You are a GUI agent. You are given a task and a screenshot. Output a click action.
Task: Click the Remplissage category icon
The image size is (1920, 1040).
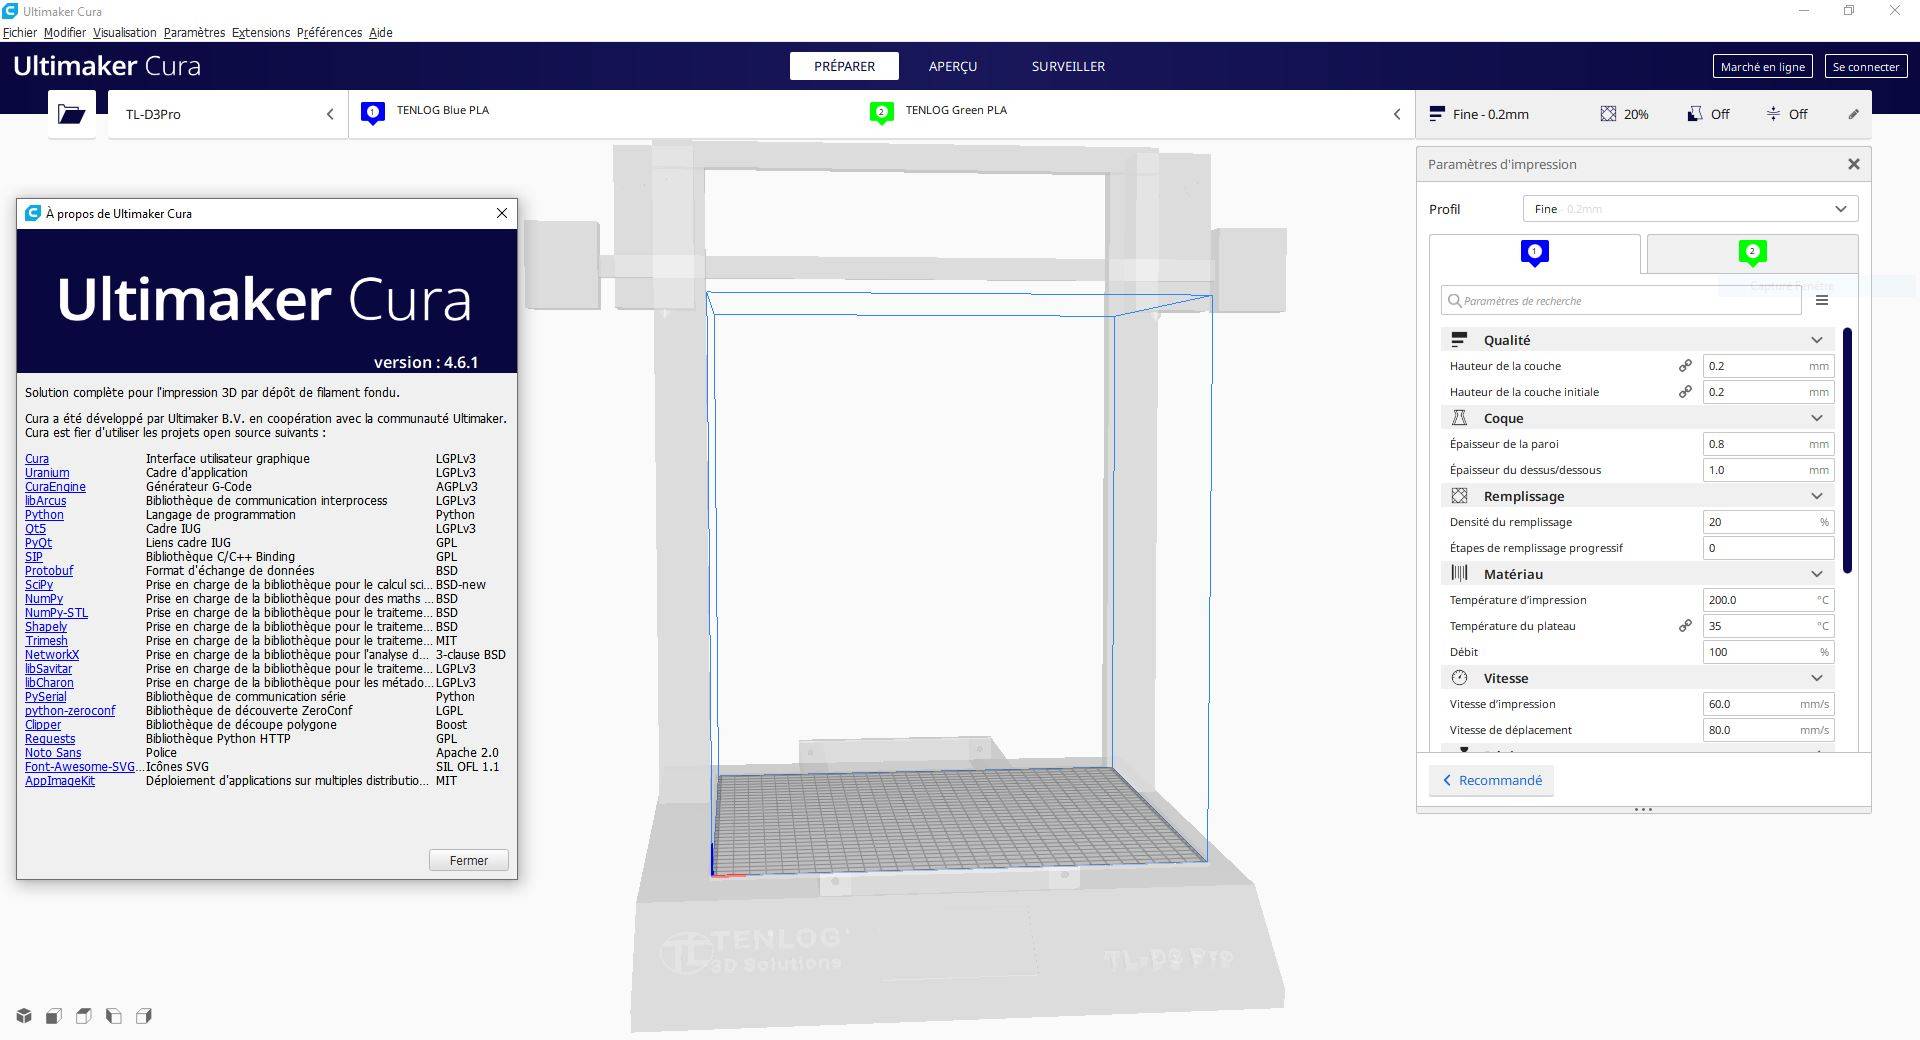[1460, 496]
